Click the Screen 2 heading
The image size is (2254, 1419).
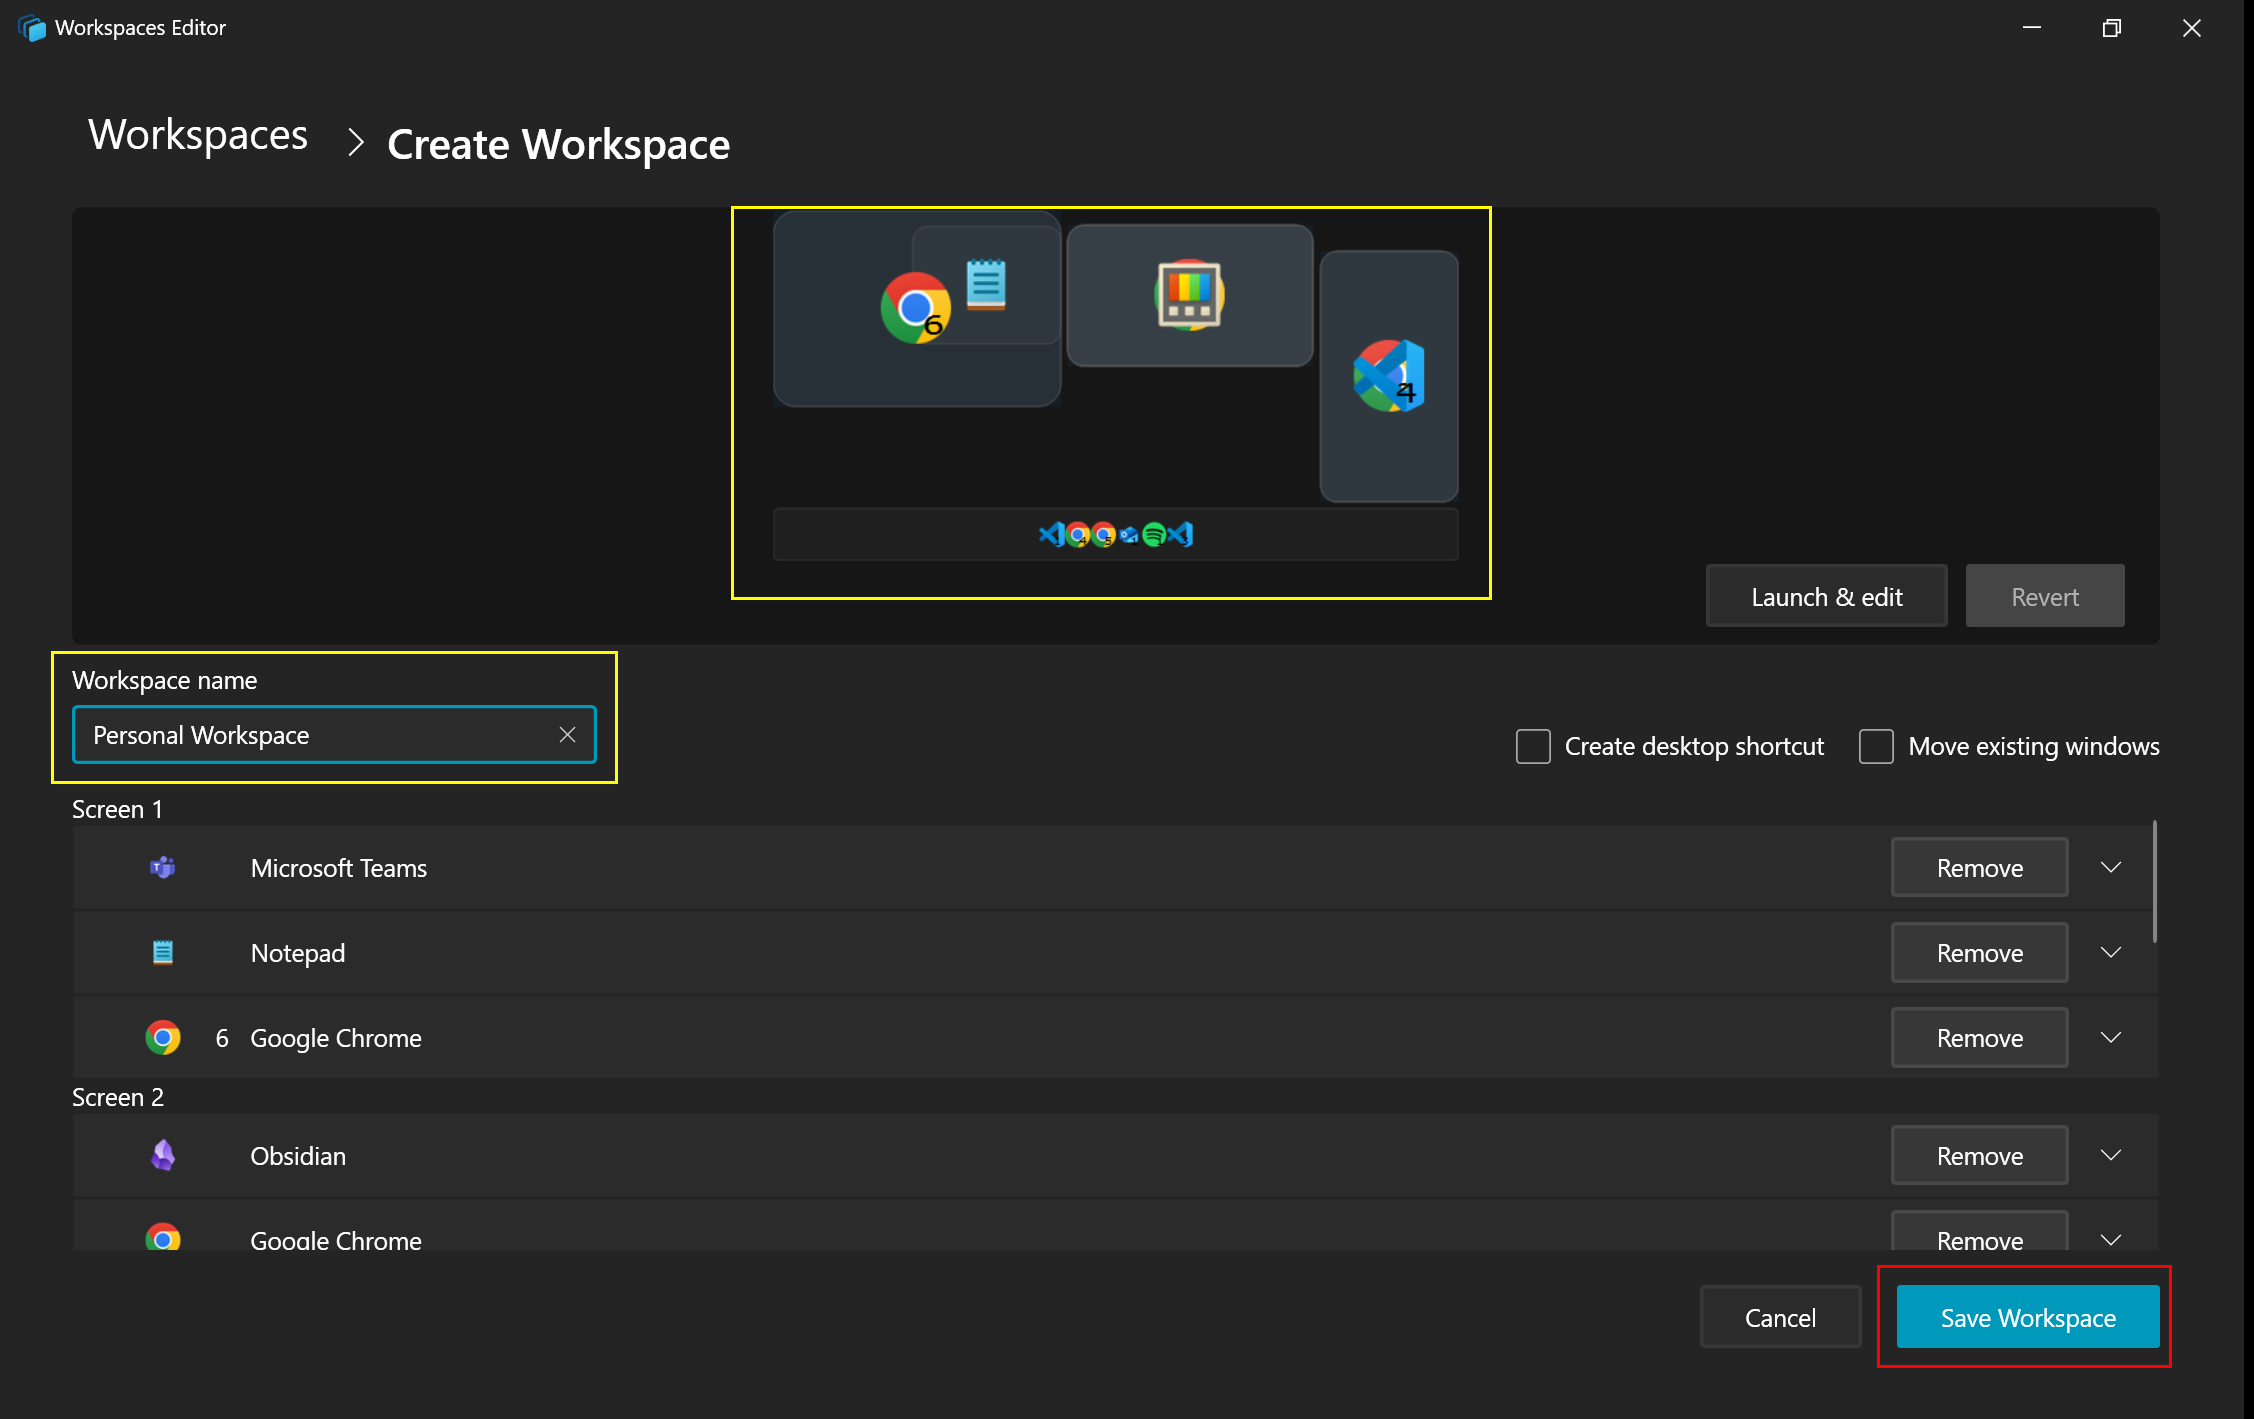(x=117, y=1097)
